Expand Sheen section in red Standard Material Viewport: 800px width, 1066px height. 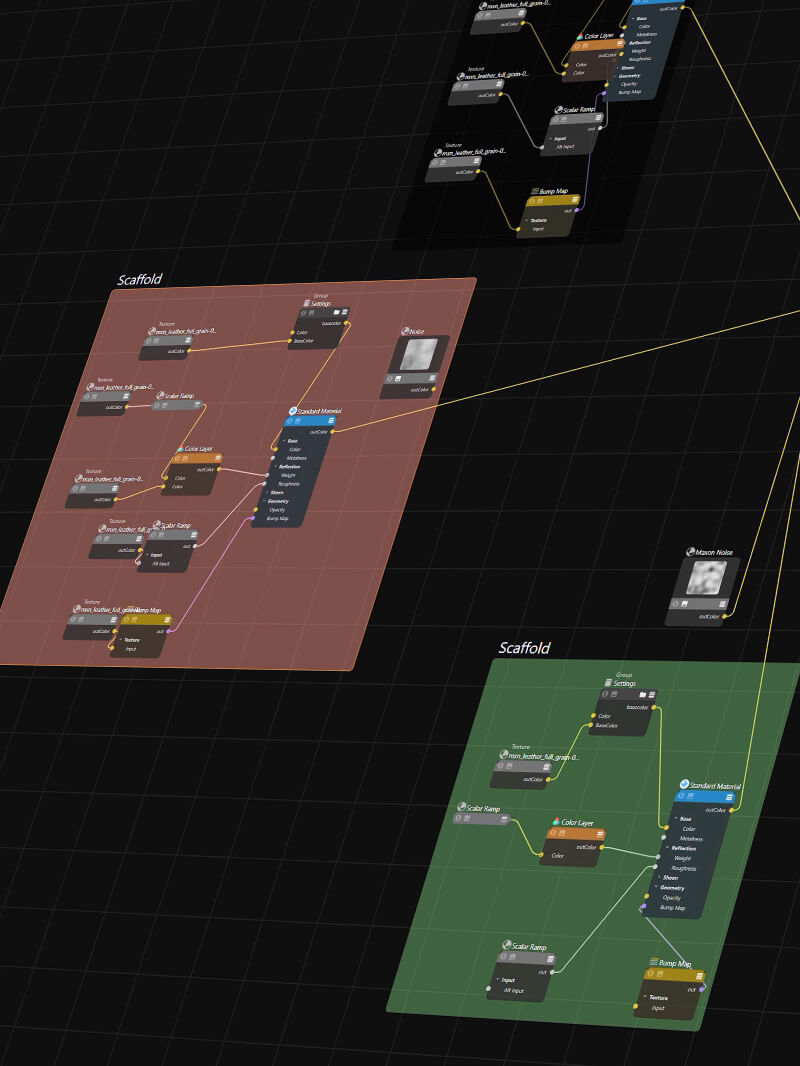pos(266,492)
